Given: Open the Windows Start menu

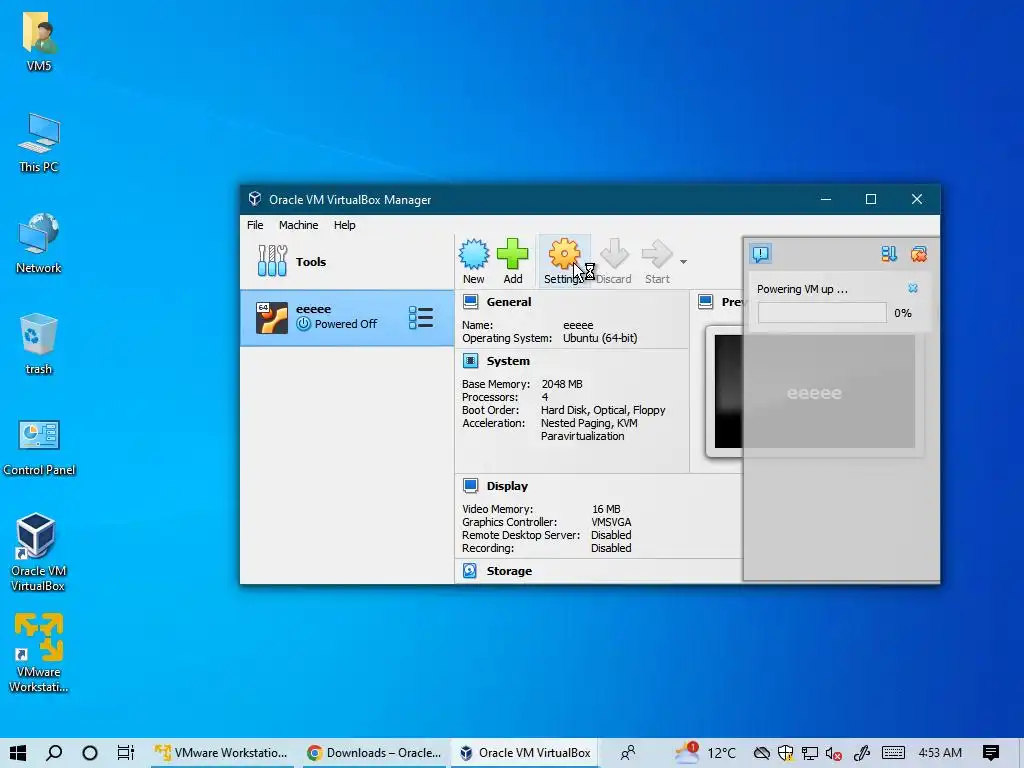Looking at the screenshot, I should [x=18, y=753].
